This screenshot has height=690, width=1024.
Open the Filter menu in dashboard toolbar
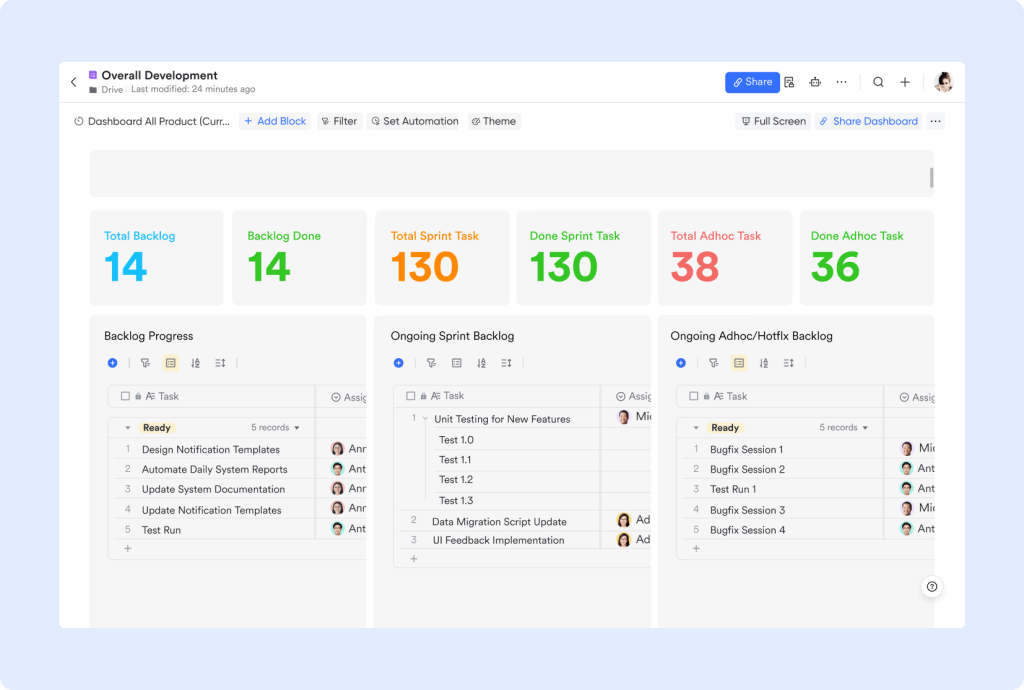pos(340,121)
